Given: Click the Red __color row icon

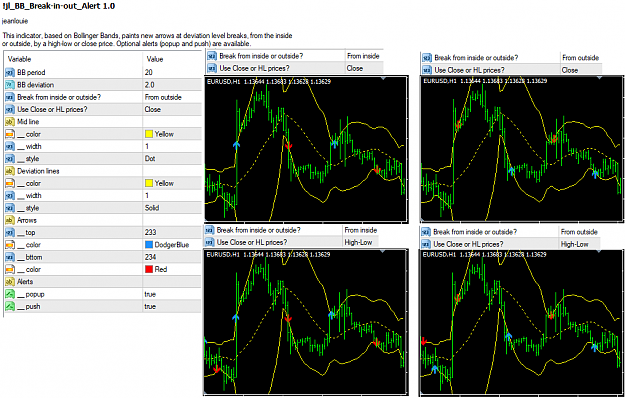Looking at the screenshot, I should pos(10,270).
